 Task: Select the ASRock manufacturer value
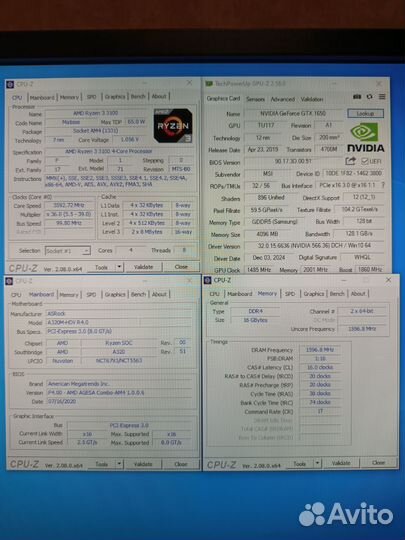(x=119, y=314)
